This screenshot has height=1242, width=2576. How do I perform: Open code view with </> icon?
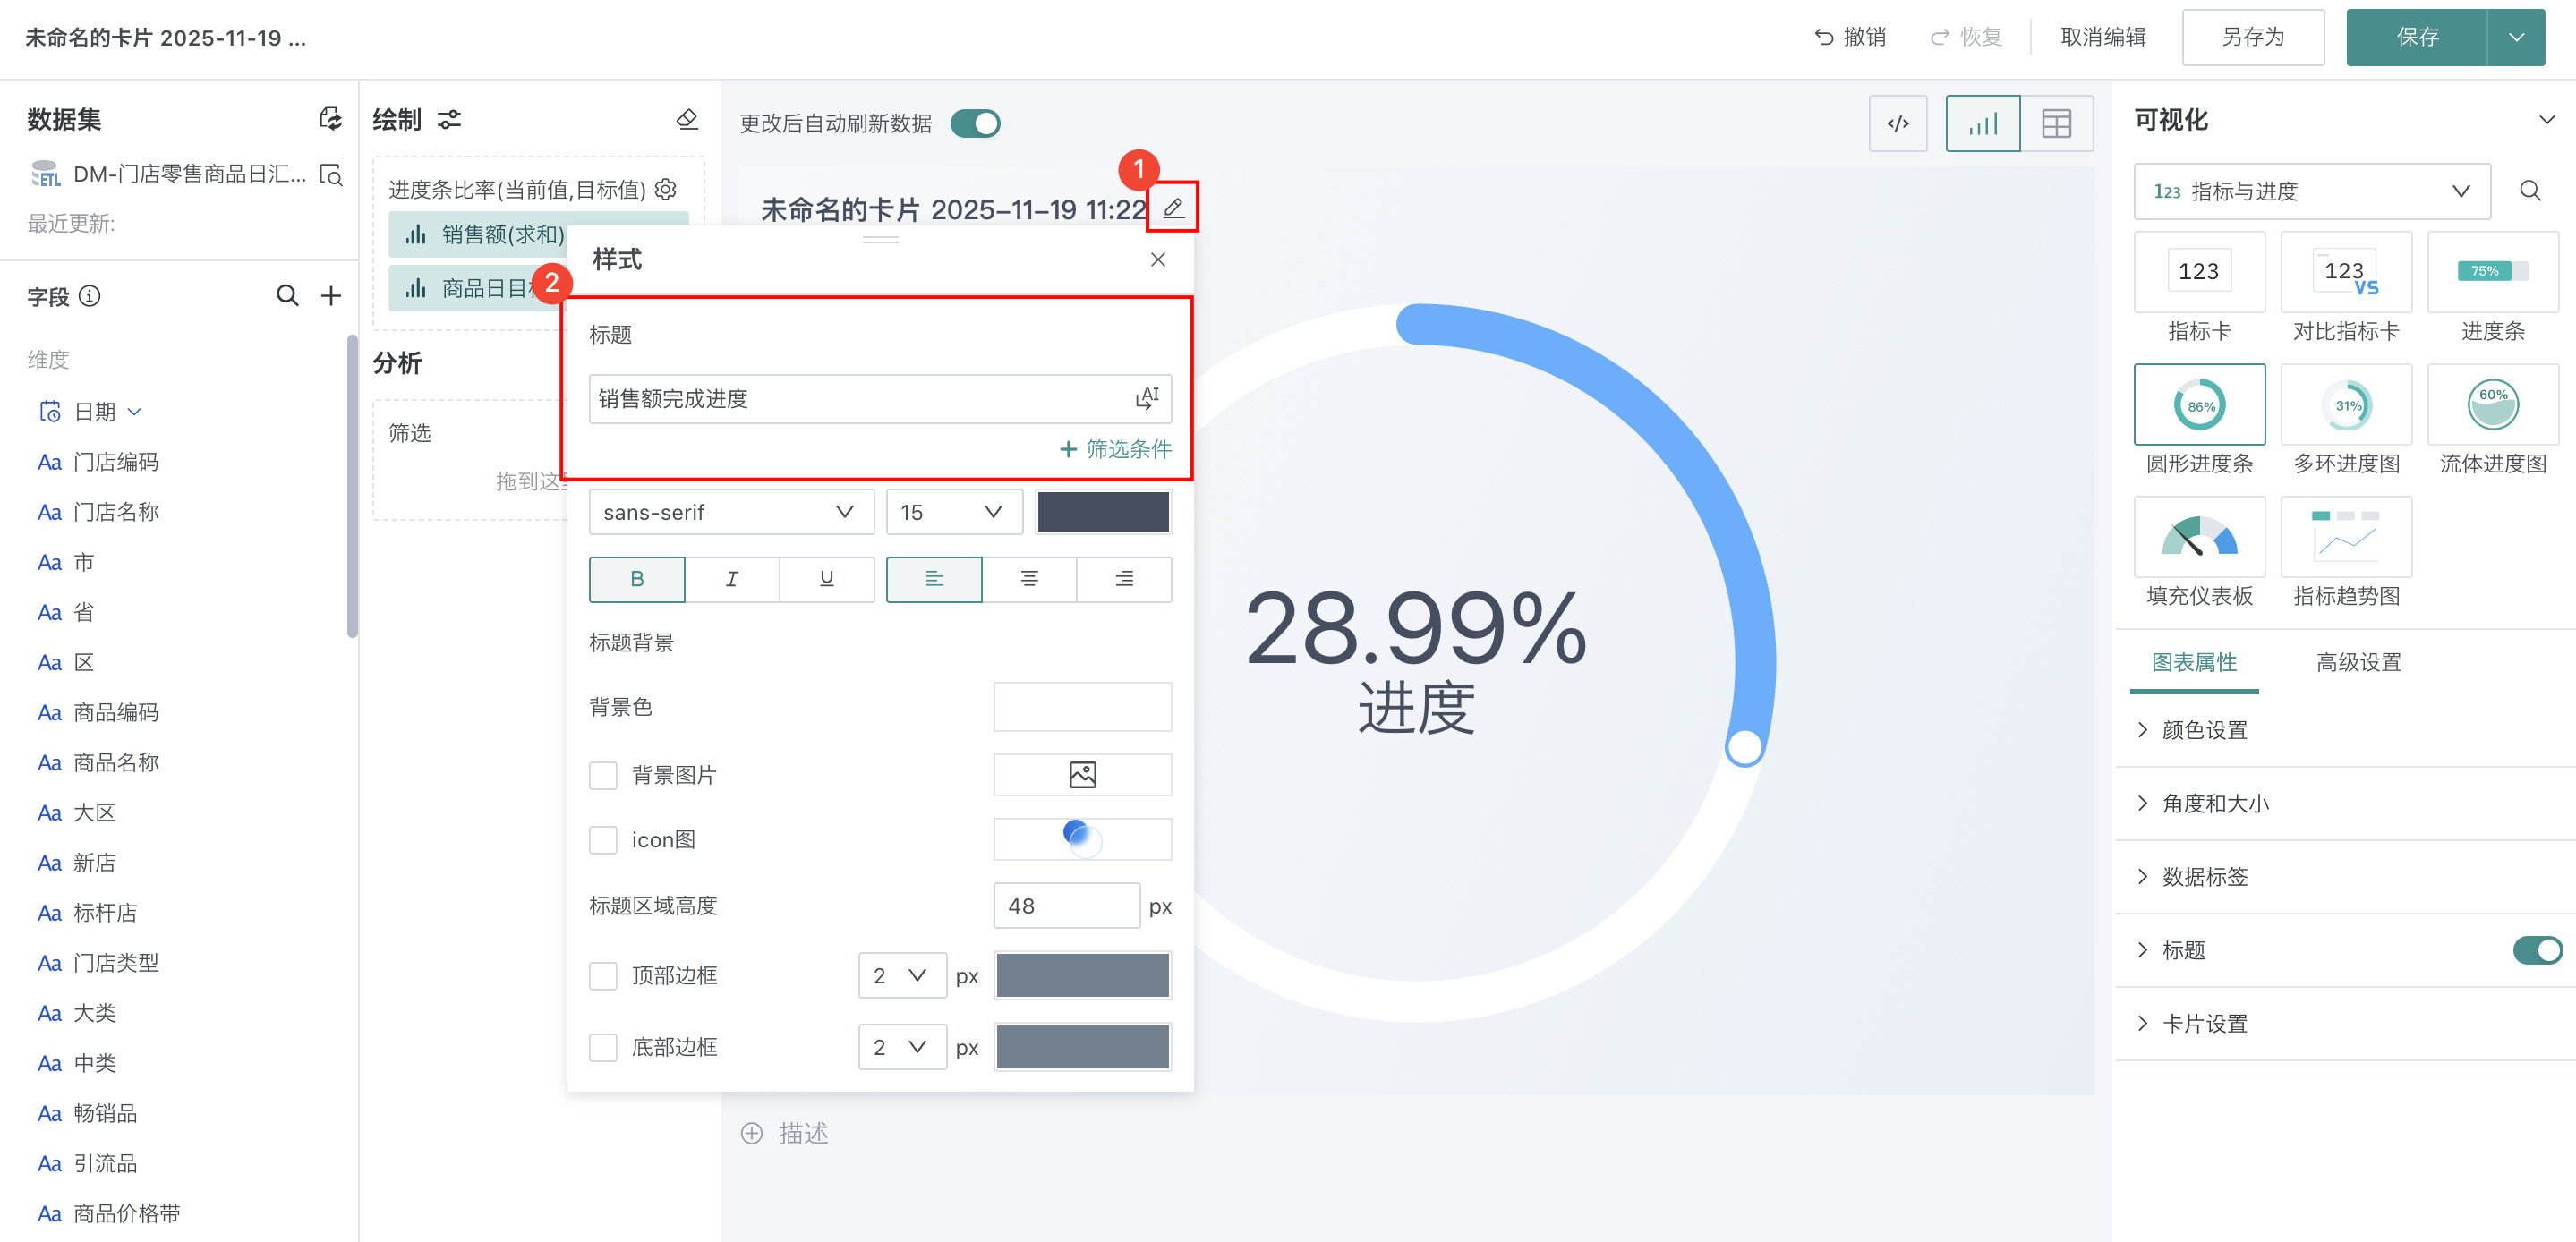1897,124
